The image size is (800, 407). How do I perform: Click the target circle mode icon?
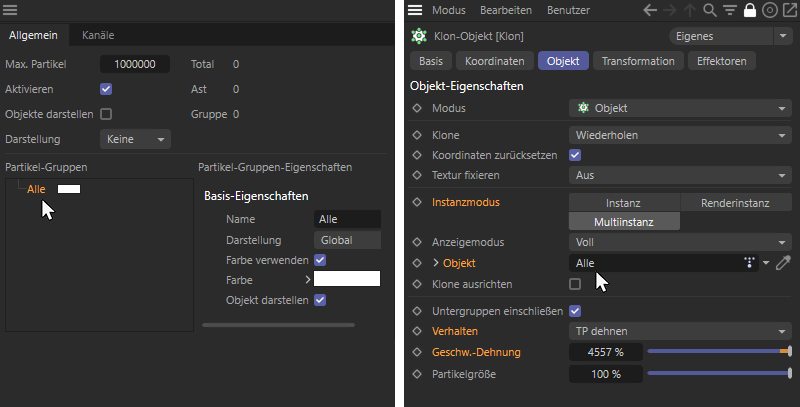pyautogui.click(x=769, y=10)
